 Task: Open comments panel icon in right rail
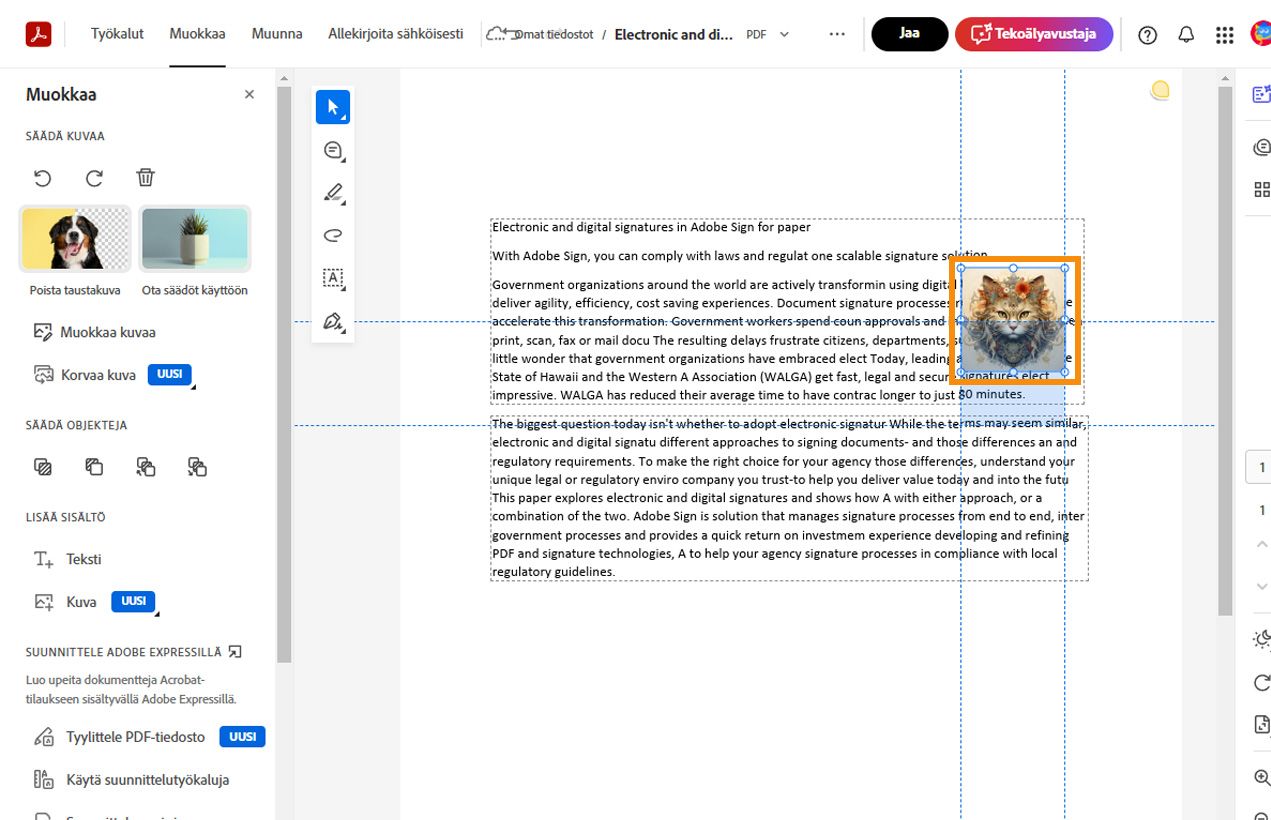(x=1261, y=148)
